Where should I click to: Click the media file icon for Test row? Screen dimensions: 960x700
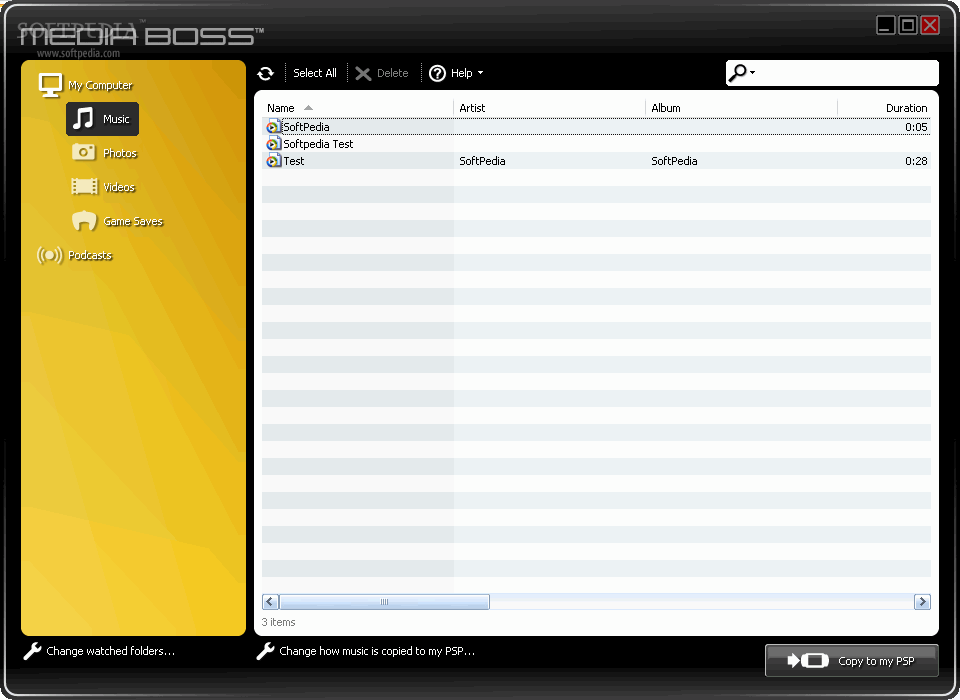click(273, 161)
